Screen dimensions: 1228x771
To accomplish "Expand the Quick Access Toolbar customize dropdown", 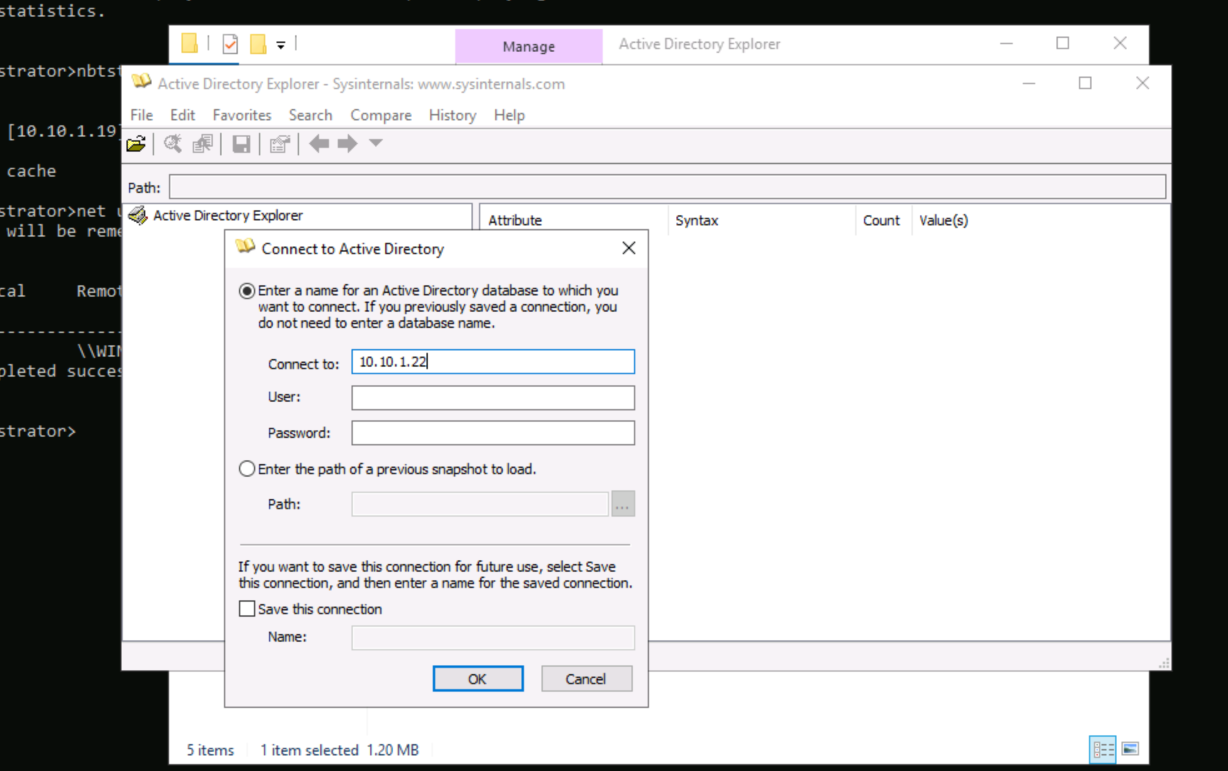I will pos(281,45).
